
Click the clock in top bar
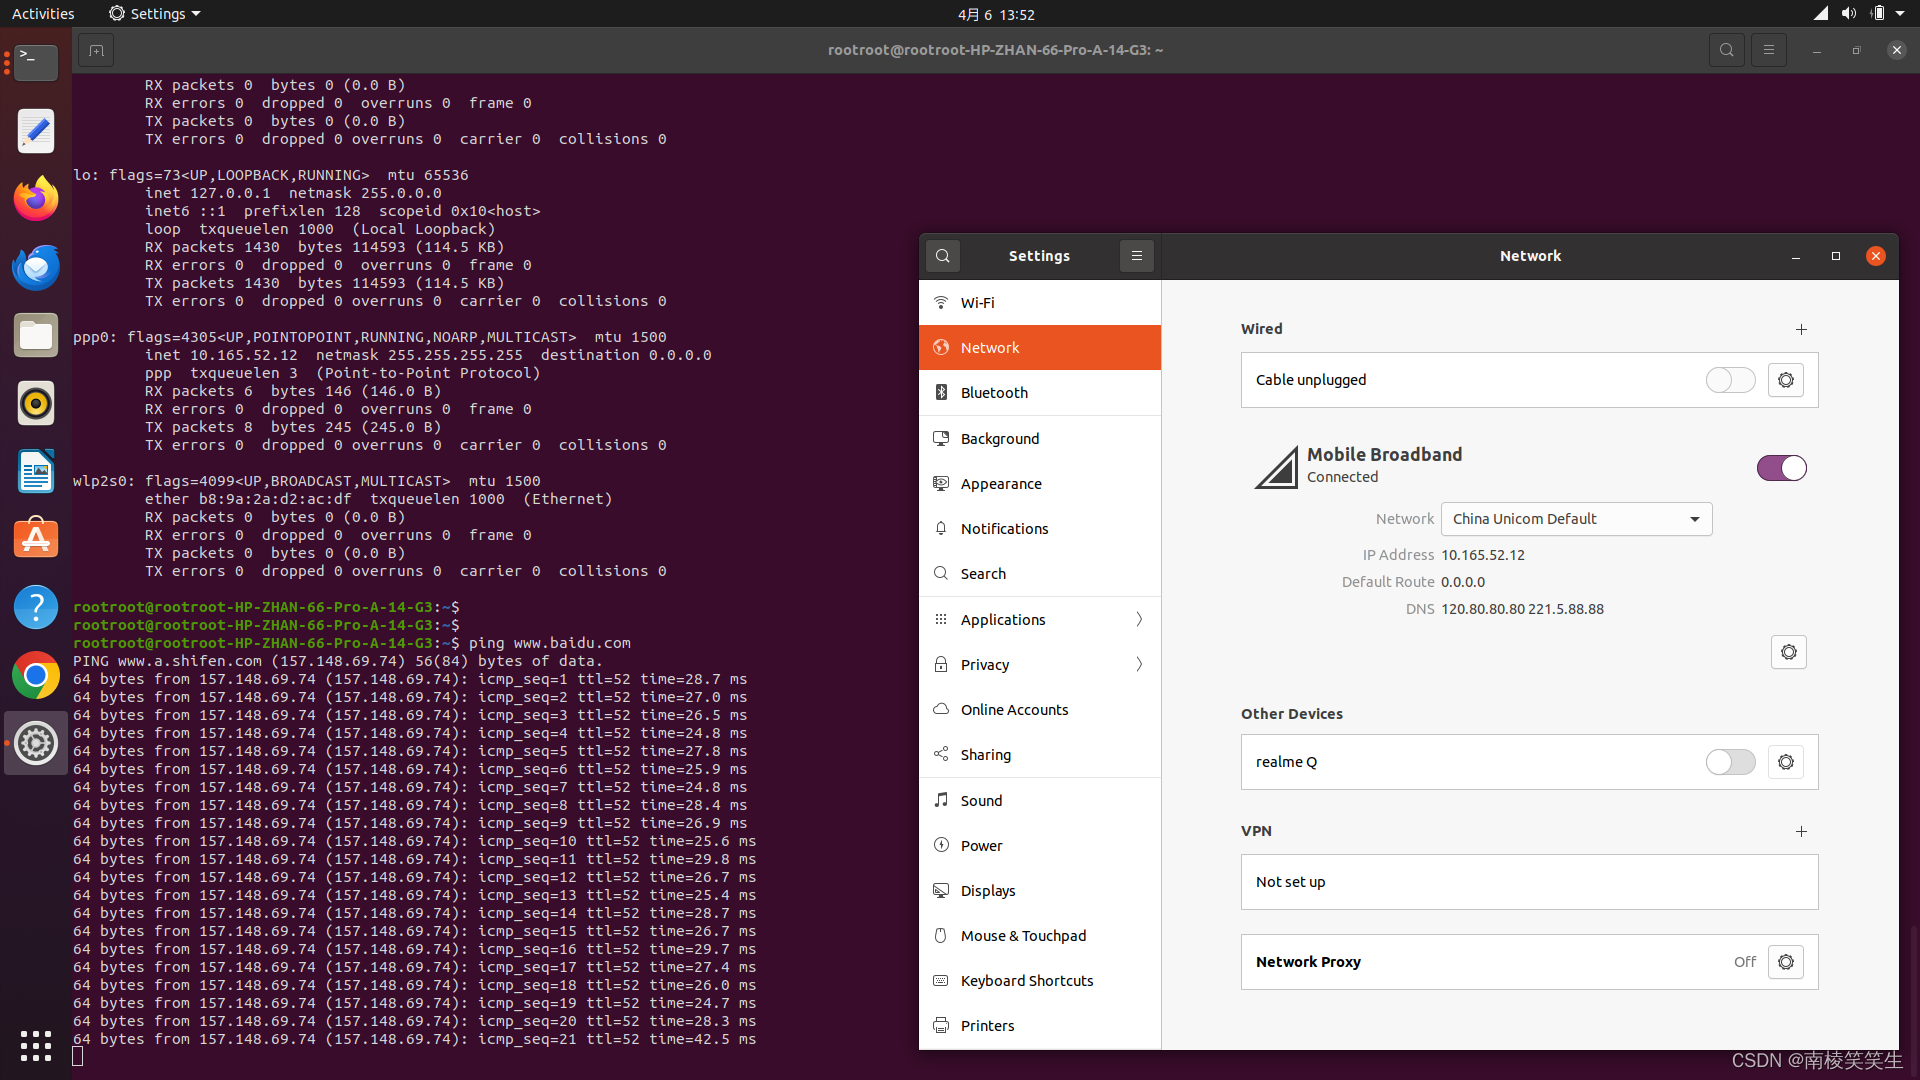(995, 14)
